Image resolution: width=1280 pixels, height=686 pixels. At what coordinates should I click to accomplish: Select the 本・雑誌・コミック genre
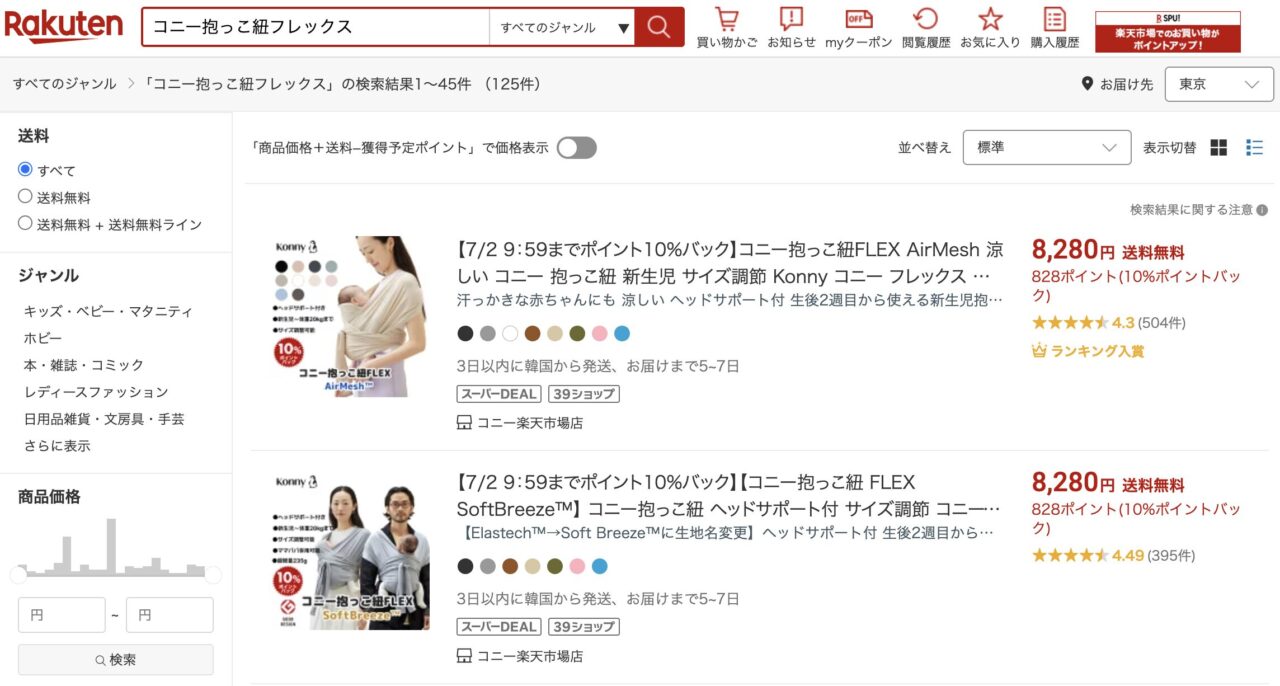84,365
